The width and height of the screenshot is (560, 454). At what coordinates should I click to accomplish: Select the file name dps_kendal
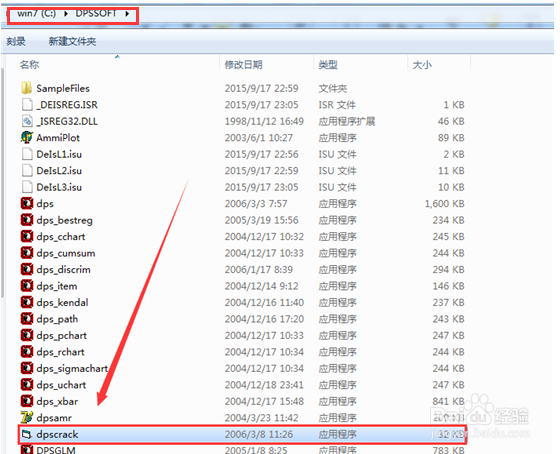(62, 302)
